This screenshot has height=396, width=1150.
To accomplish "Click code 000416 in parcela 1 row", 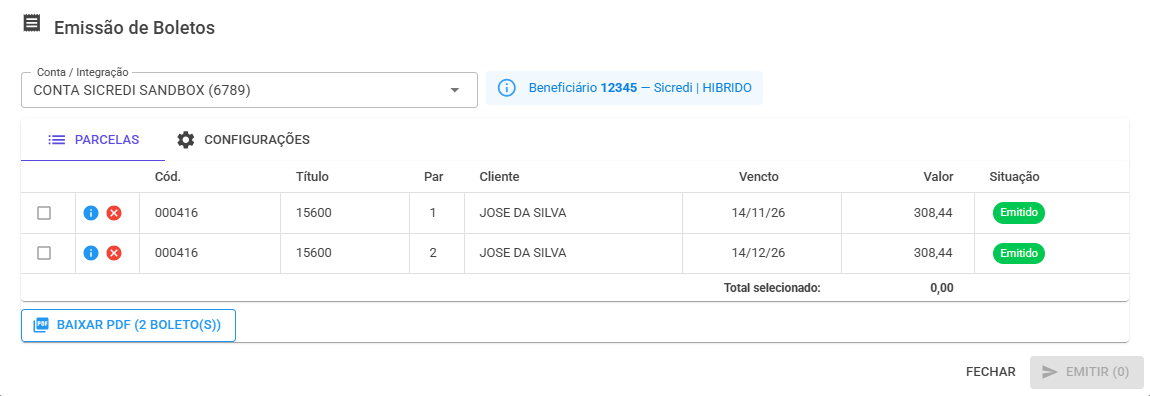I will [x=177, y=213].
